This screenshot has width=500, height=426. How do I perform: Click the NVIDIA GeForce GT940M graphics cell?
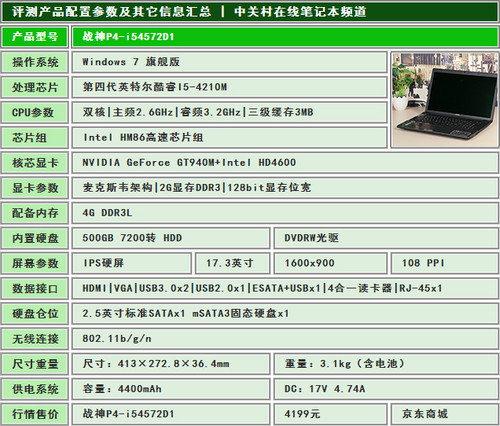tap(285, 163)
